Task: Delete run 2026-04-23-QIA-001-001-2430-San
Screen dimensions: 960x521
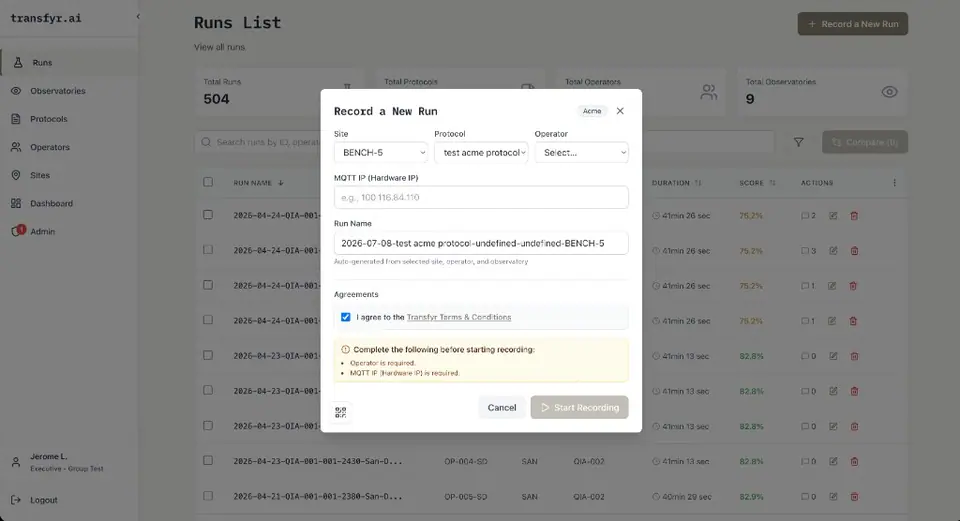Action: click(854, 461)
